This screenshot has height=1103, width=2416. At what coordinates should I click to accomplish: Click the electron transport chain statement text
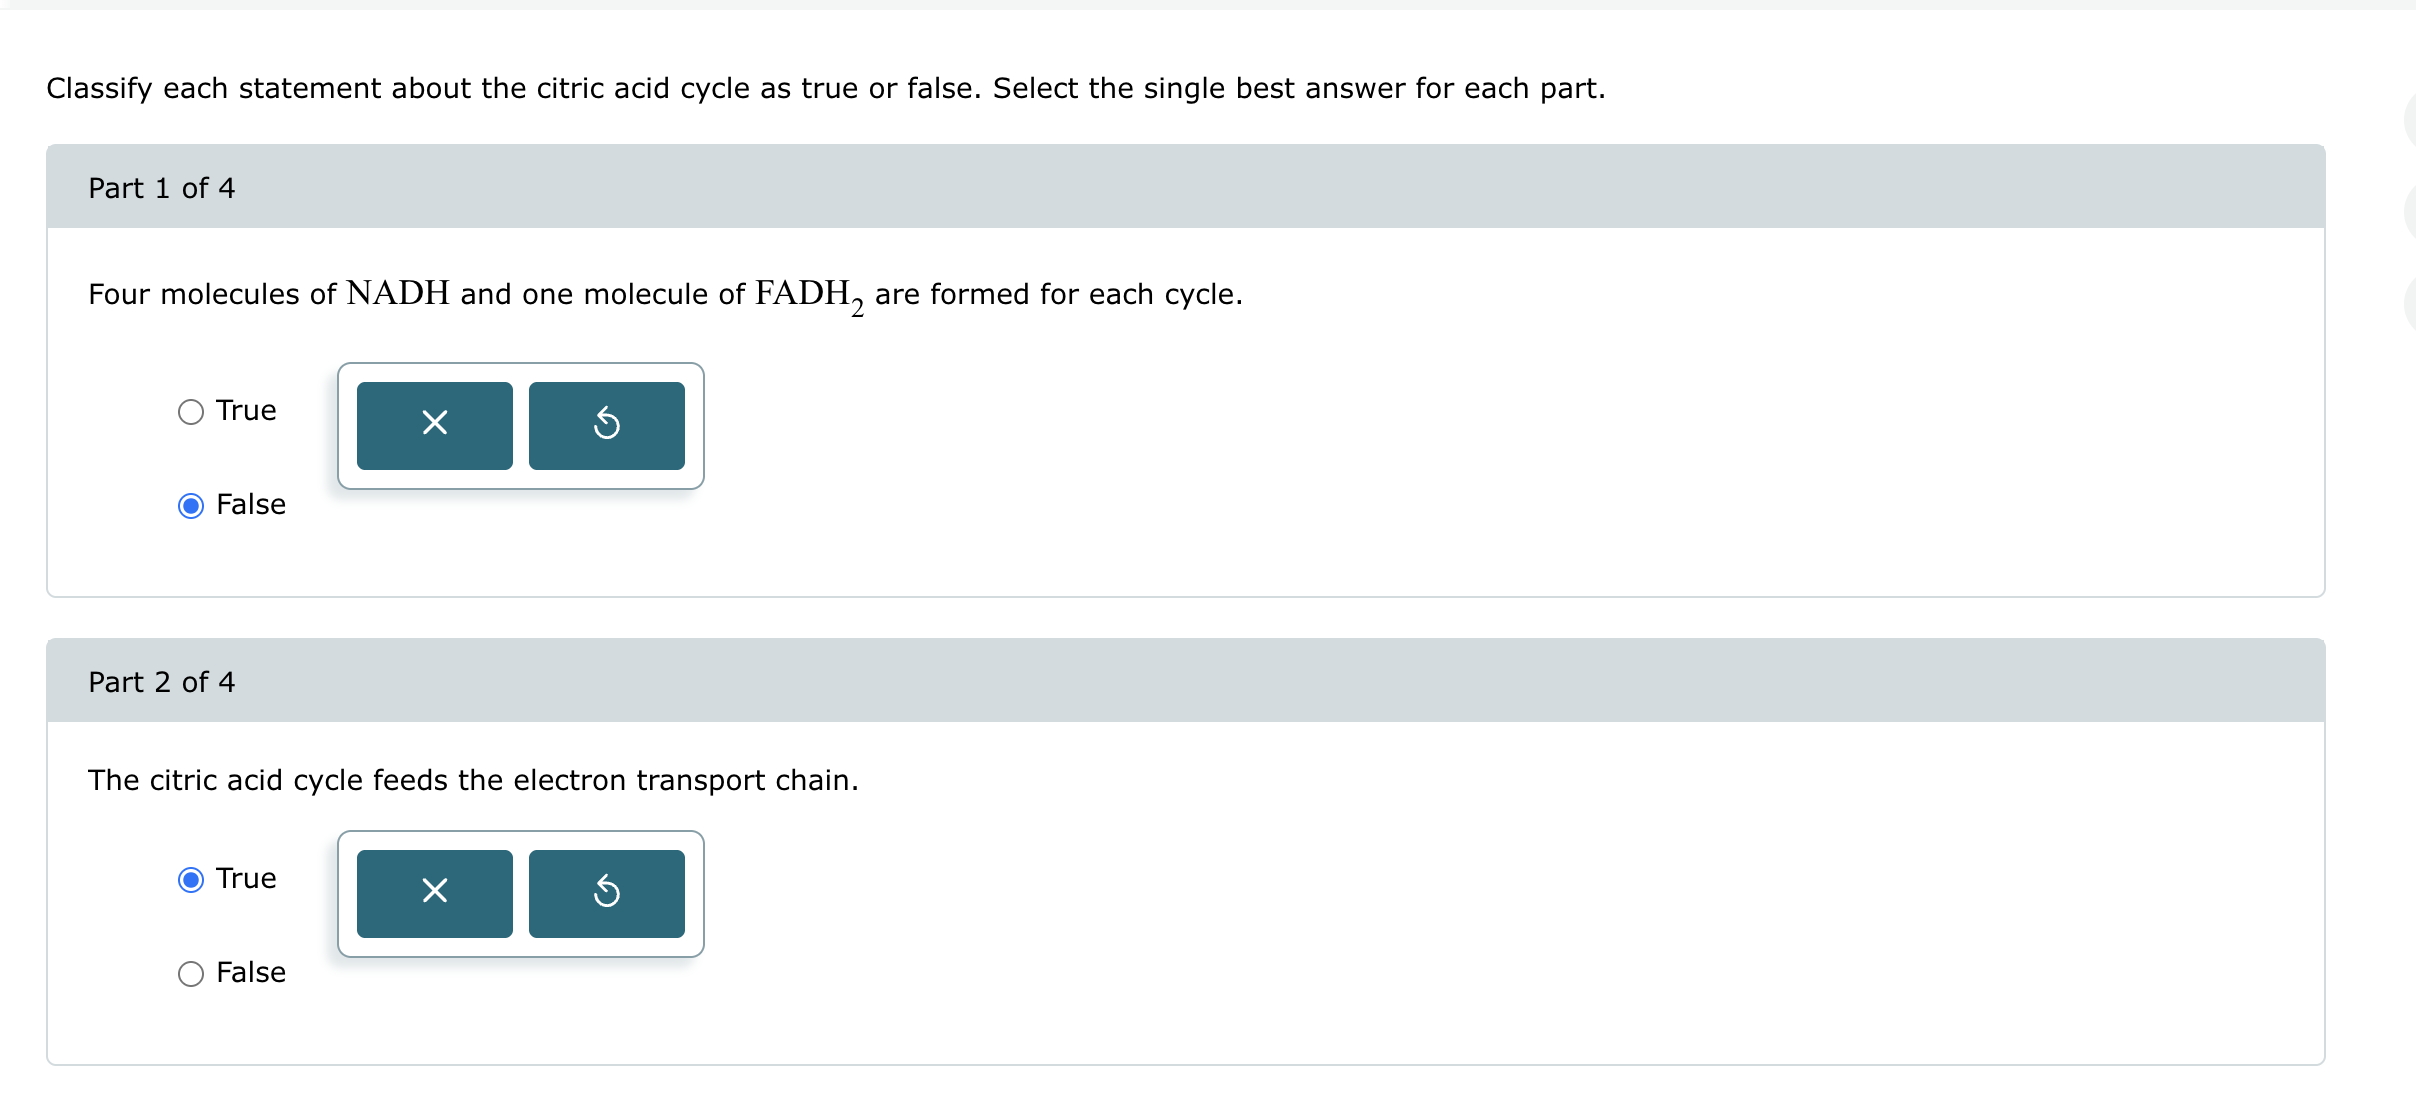pos(472,780)
